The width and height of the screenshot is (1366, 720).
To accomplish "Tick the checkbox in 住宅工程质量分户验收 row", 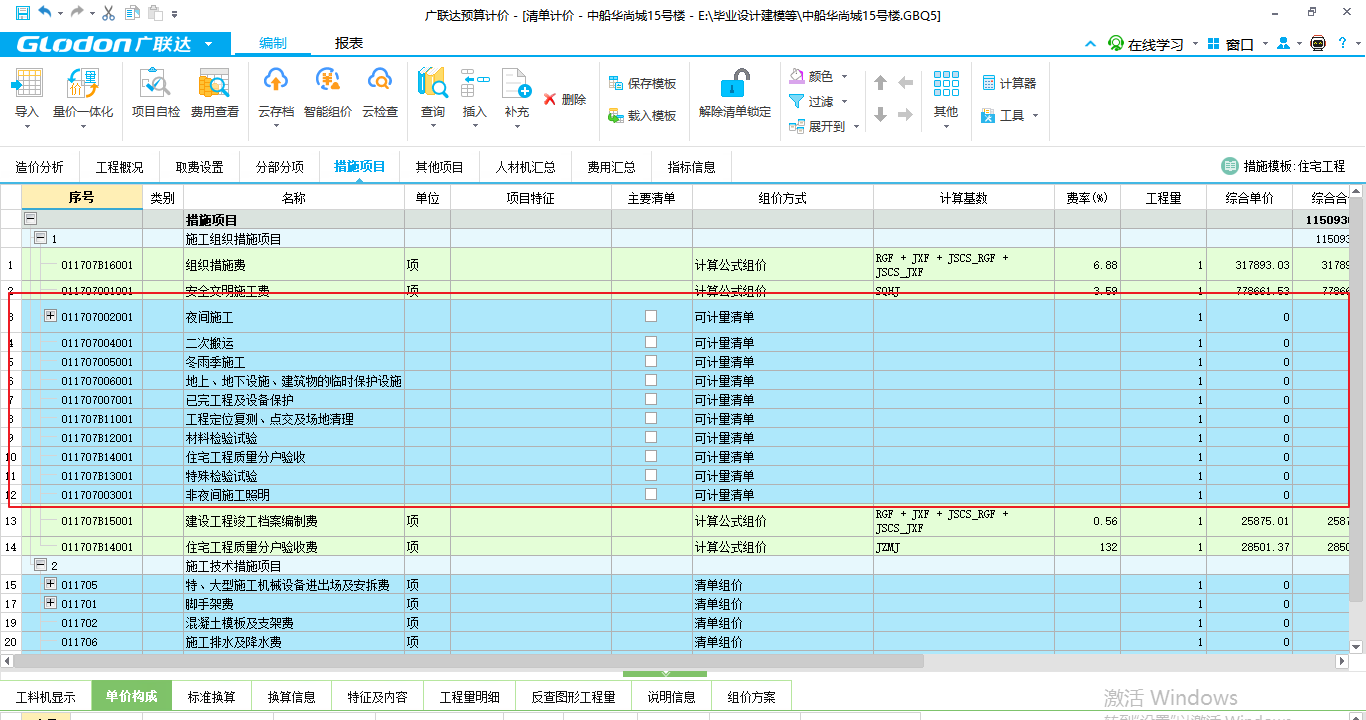I will point(651,456).
